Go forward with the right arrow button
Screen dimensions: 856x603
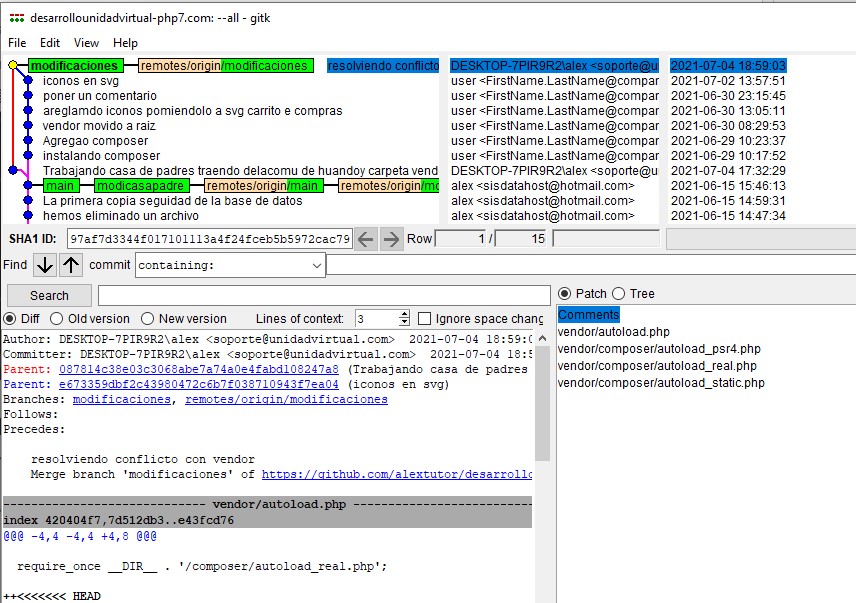point(391,239)
